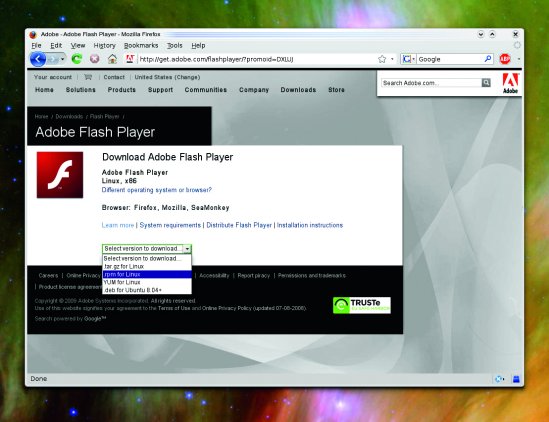Click the address bar with get.adobe.com URL
Screen dimensions: 549x422
coord(256,59)
